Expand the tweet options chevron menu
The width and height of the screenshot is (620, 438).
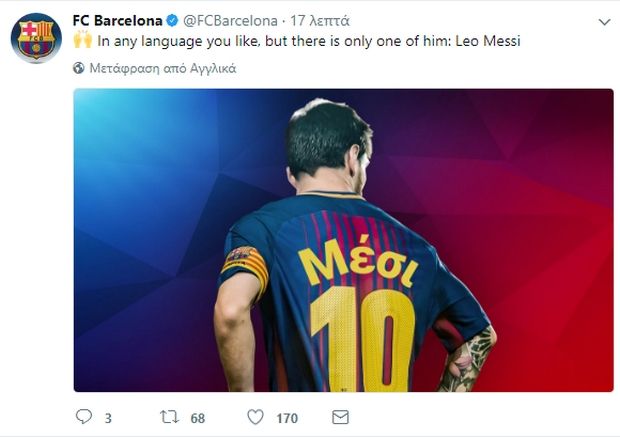click(x=603, y=21)
